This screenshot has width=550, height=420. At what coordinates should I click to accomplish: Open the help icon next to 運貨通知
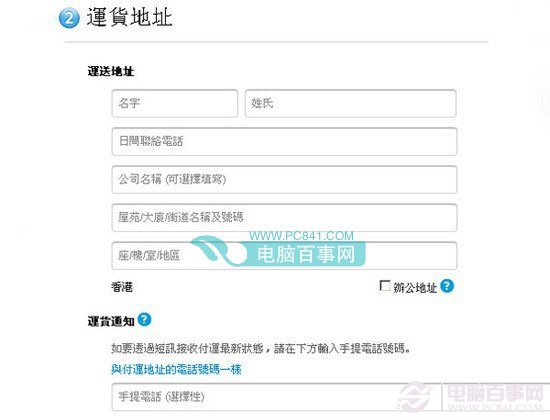click(x=144, y=320)
